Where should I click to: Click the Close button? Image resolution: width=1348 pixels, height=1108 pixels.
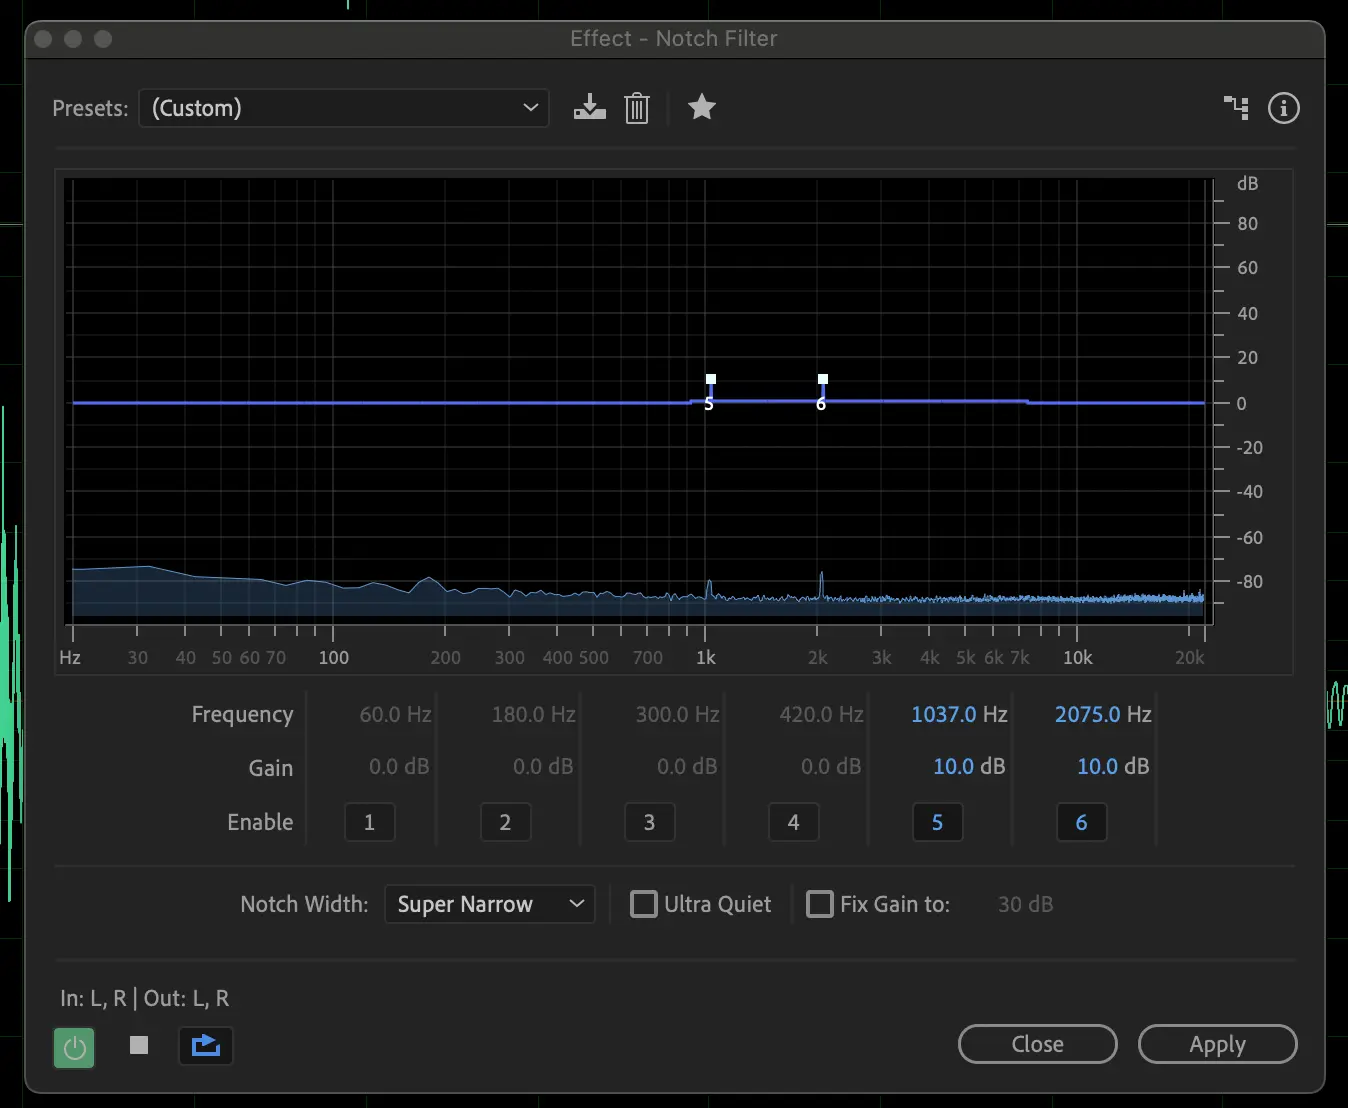point(1037,1044)
